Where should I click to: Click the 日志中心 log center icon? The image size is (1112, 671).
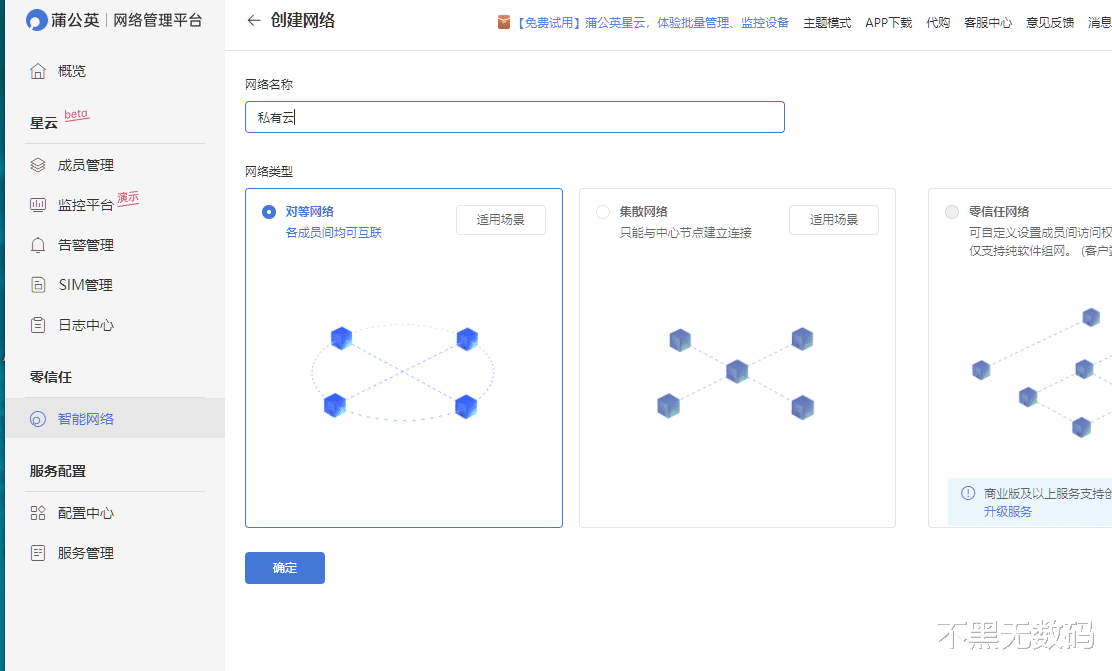pos(38,325)
